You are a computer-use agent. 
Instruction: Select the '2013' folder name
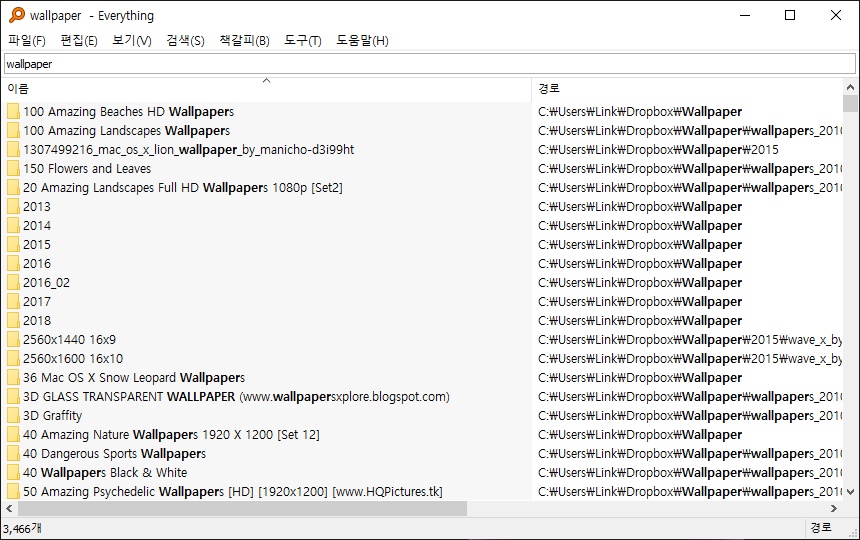[x=37, y=207]
